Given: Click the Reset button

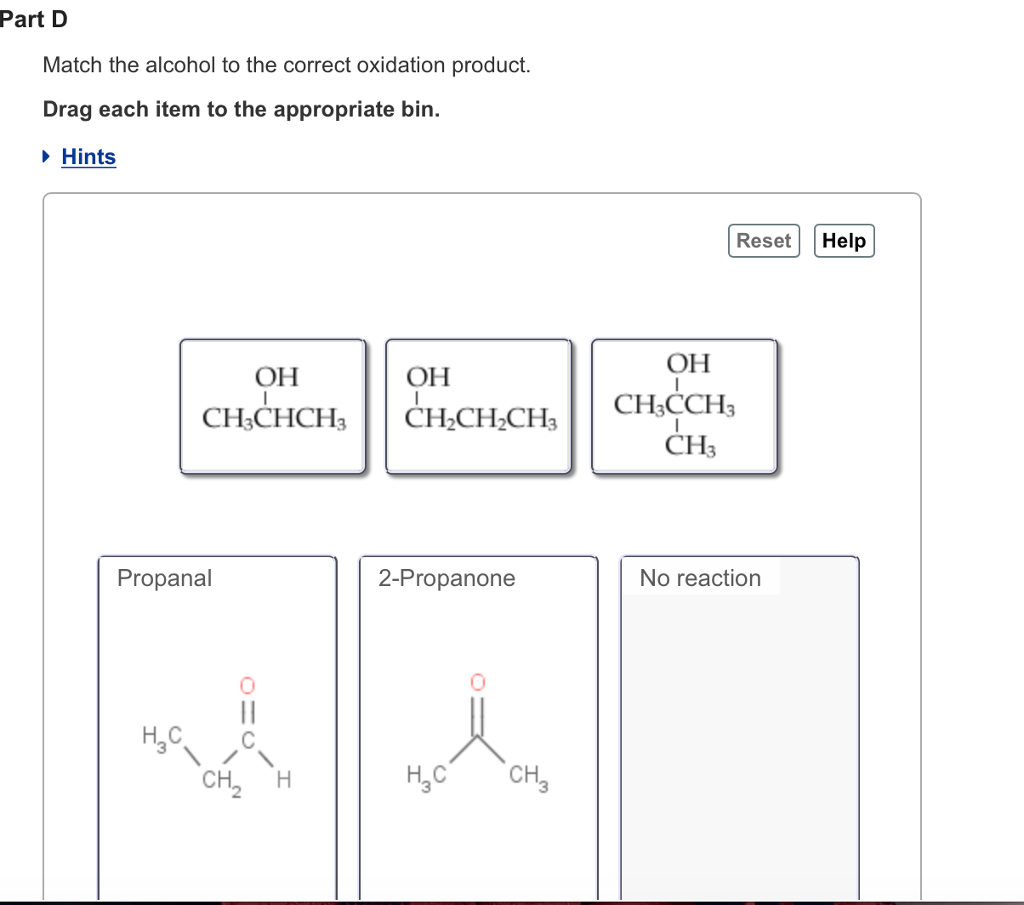Looking at the screenshot, I should 764,240.
